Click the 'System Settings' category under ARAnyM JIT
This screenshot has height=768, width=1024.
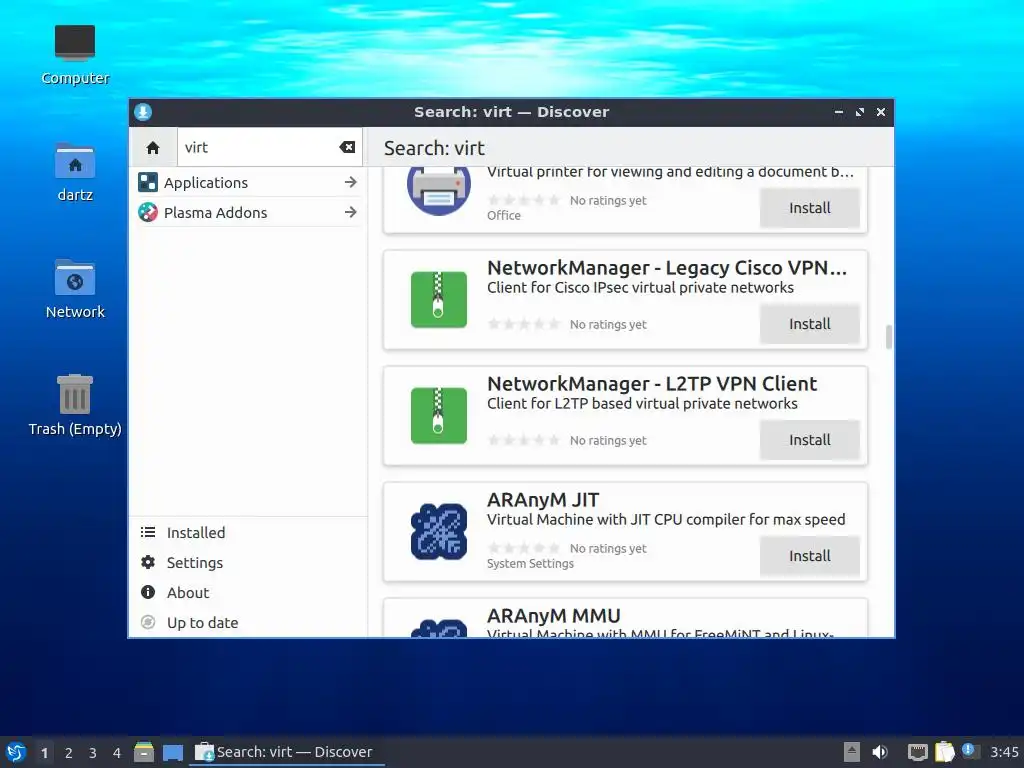[530, 564]
